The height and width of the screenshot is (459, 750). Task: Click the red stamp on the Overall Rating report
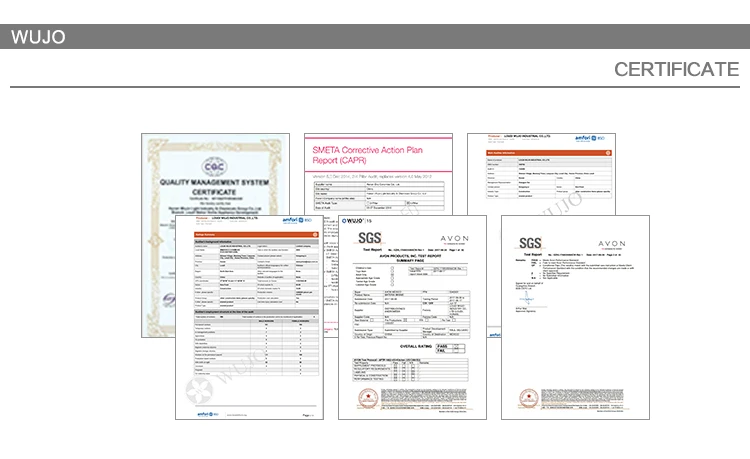[368, 399]
